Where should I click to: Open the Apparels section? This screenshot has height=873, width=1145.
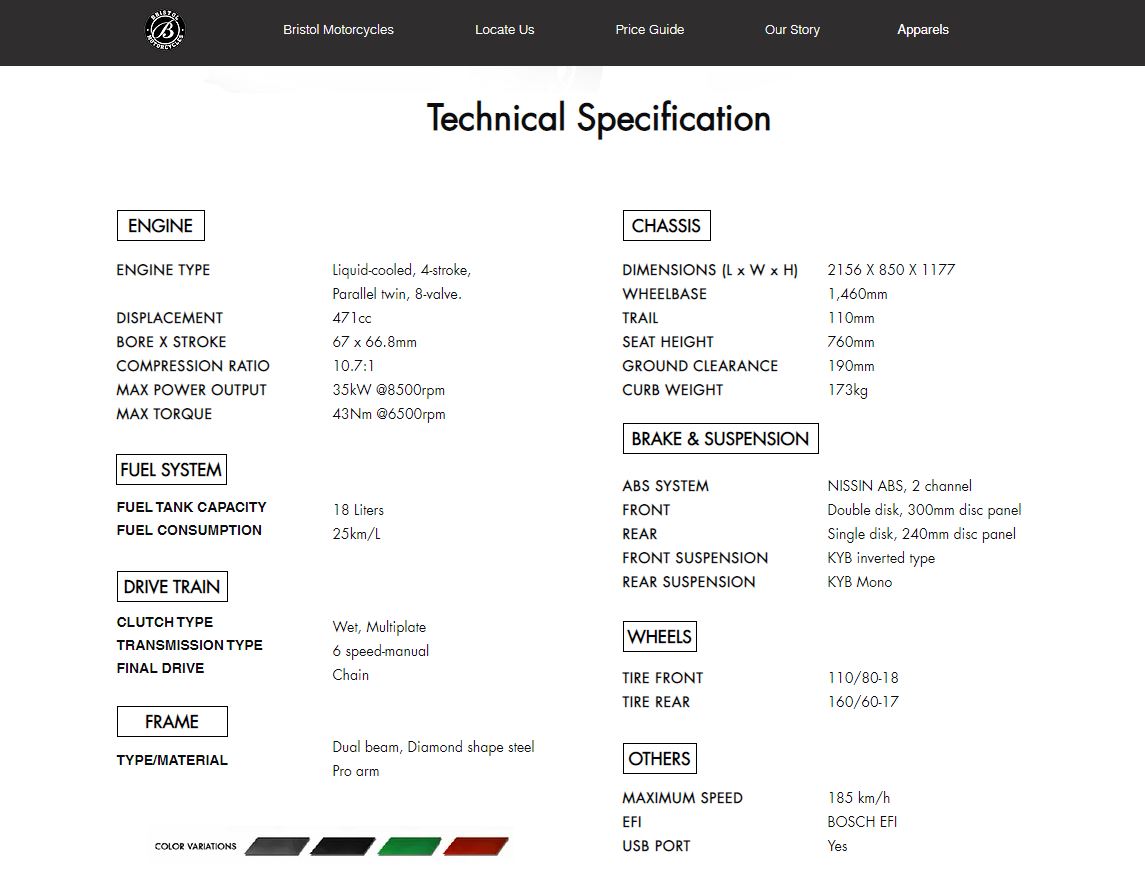coord(923,30)
